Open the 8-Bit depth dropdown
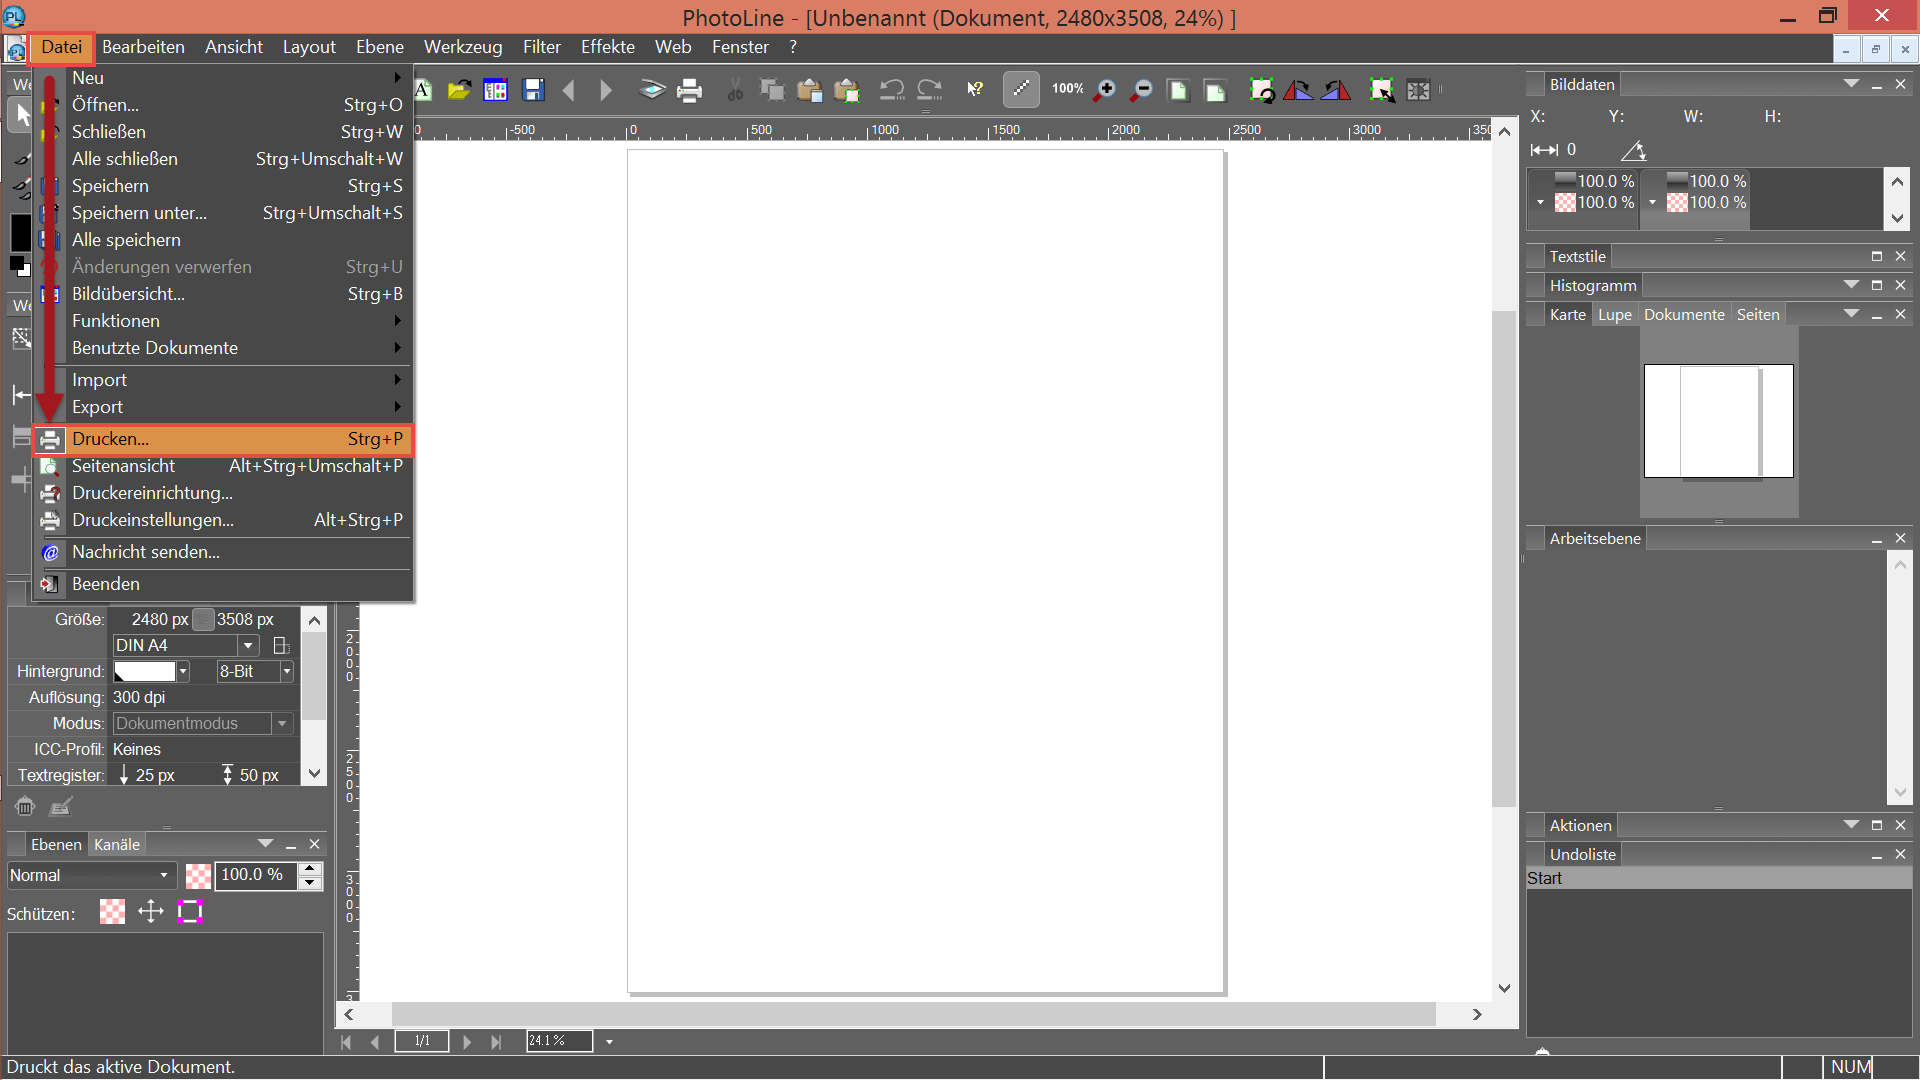The height and width of the screenshot is (1080, 1920). point(287,671)
